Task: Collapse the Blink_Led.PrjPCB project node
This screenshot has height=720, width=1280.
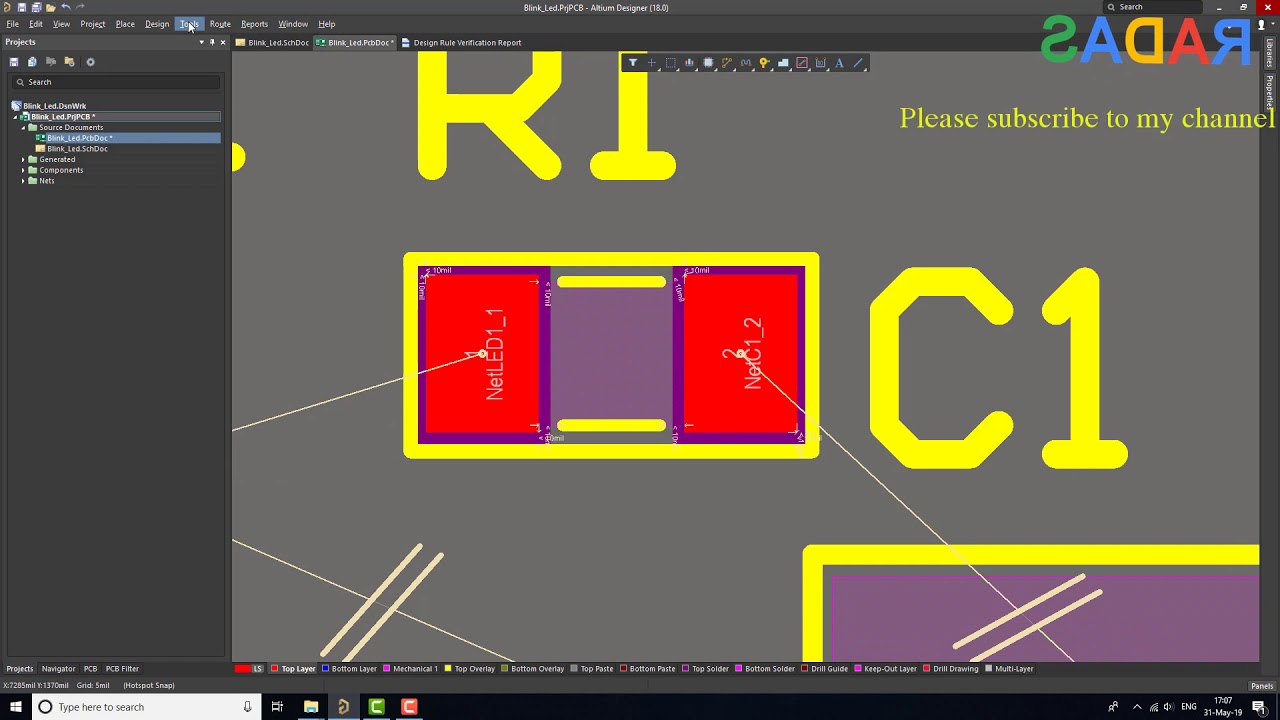Action: point(16,117)
